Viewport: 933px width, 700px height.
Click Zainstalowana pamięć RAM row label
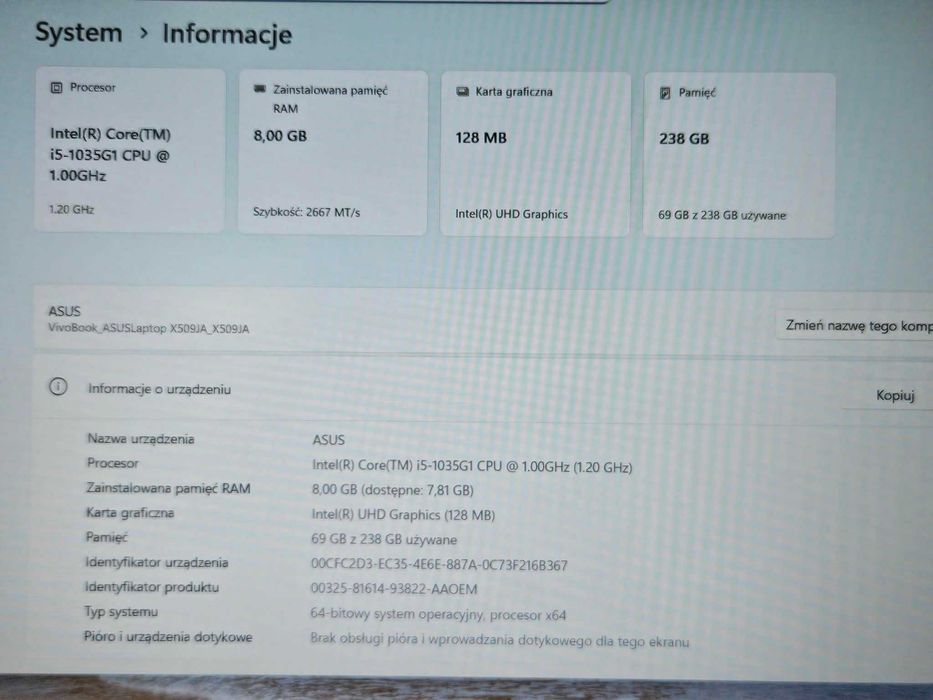pyautogui.click(x=168, y=488)
